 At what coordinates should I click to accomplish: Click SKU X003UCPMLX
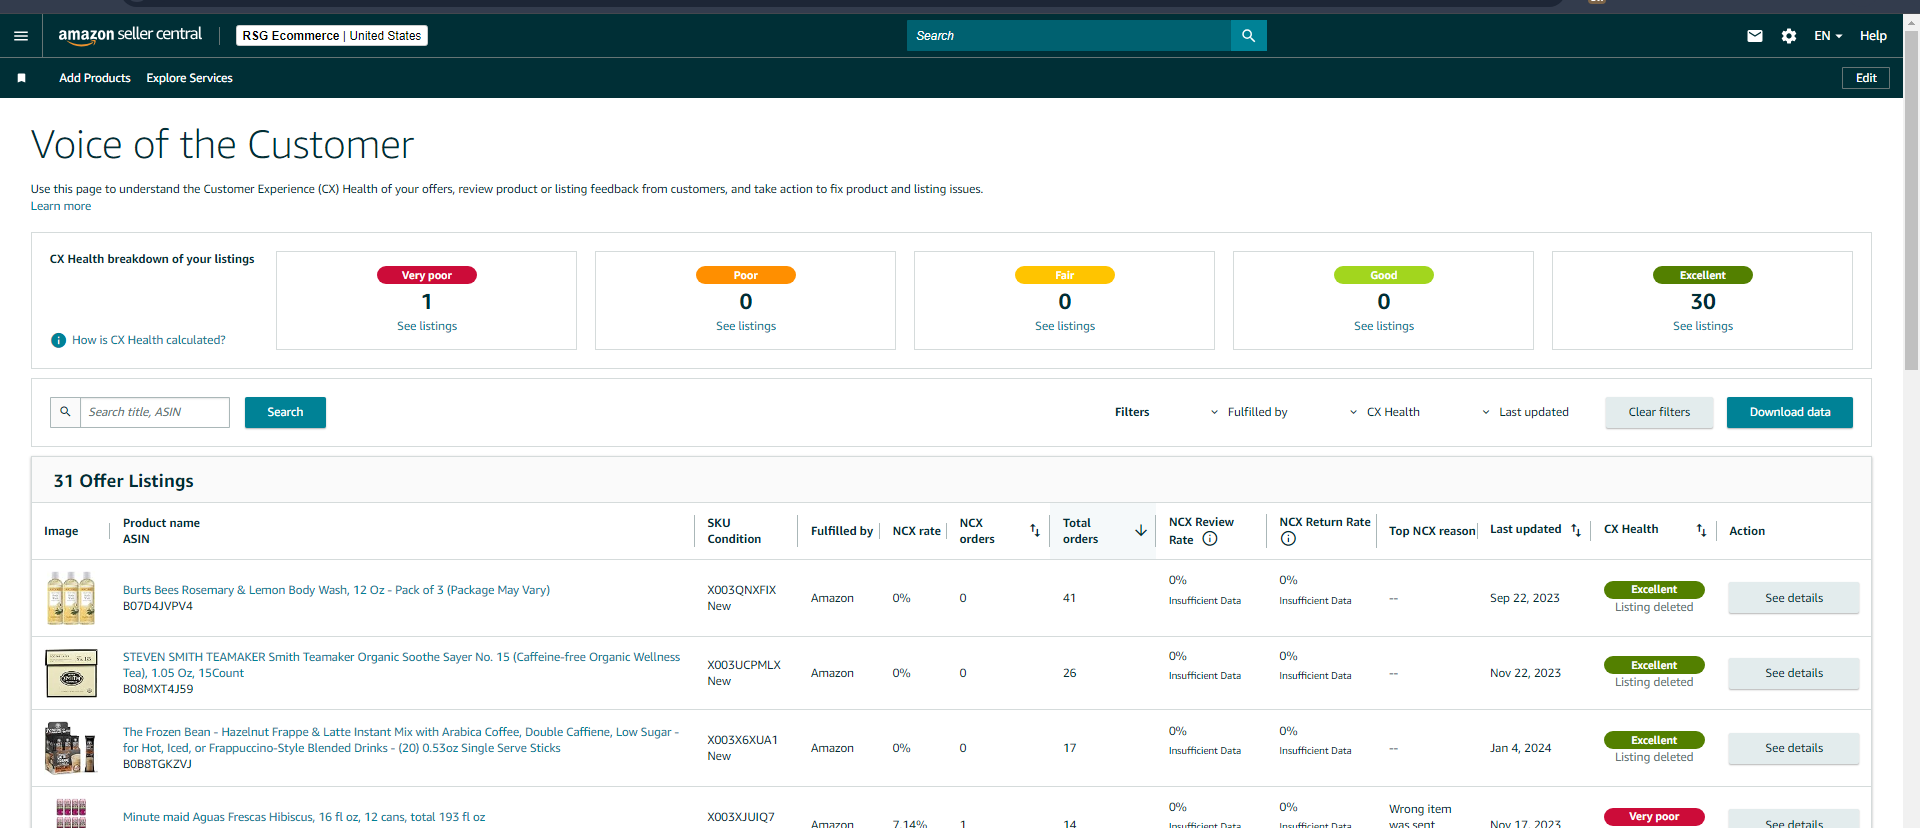point(744,665)
